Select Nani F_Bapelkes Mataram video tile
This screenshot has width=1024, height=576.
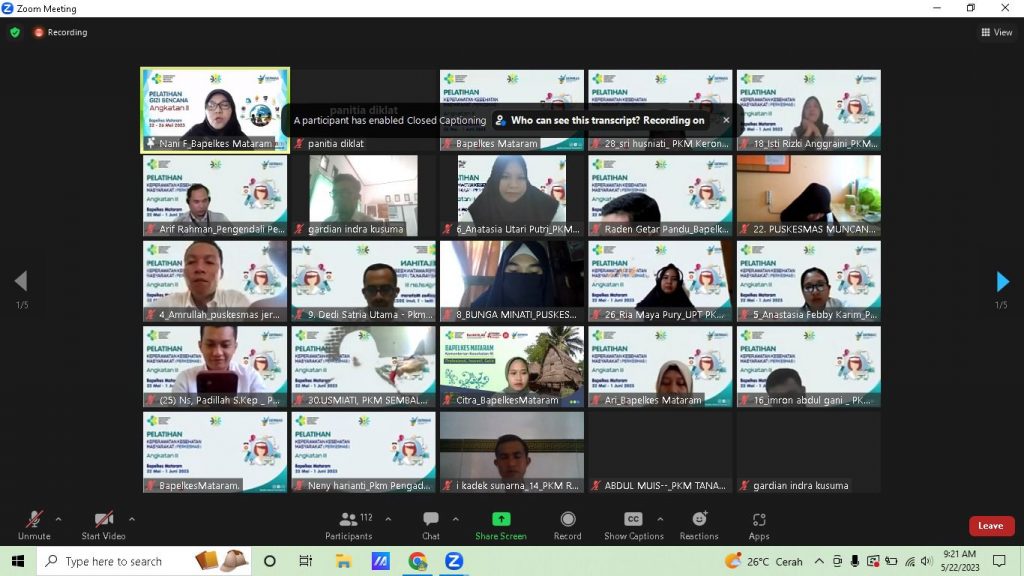pyautogui.click(x=215, y=110)
